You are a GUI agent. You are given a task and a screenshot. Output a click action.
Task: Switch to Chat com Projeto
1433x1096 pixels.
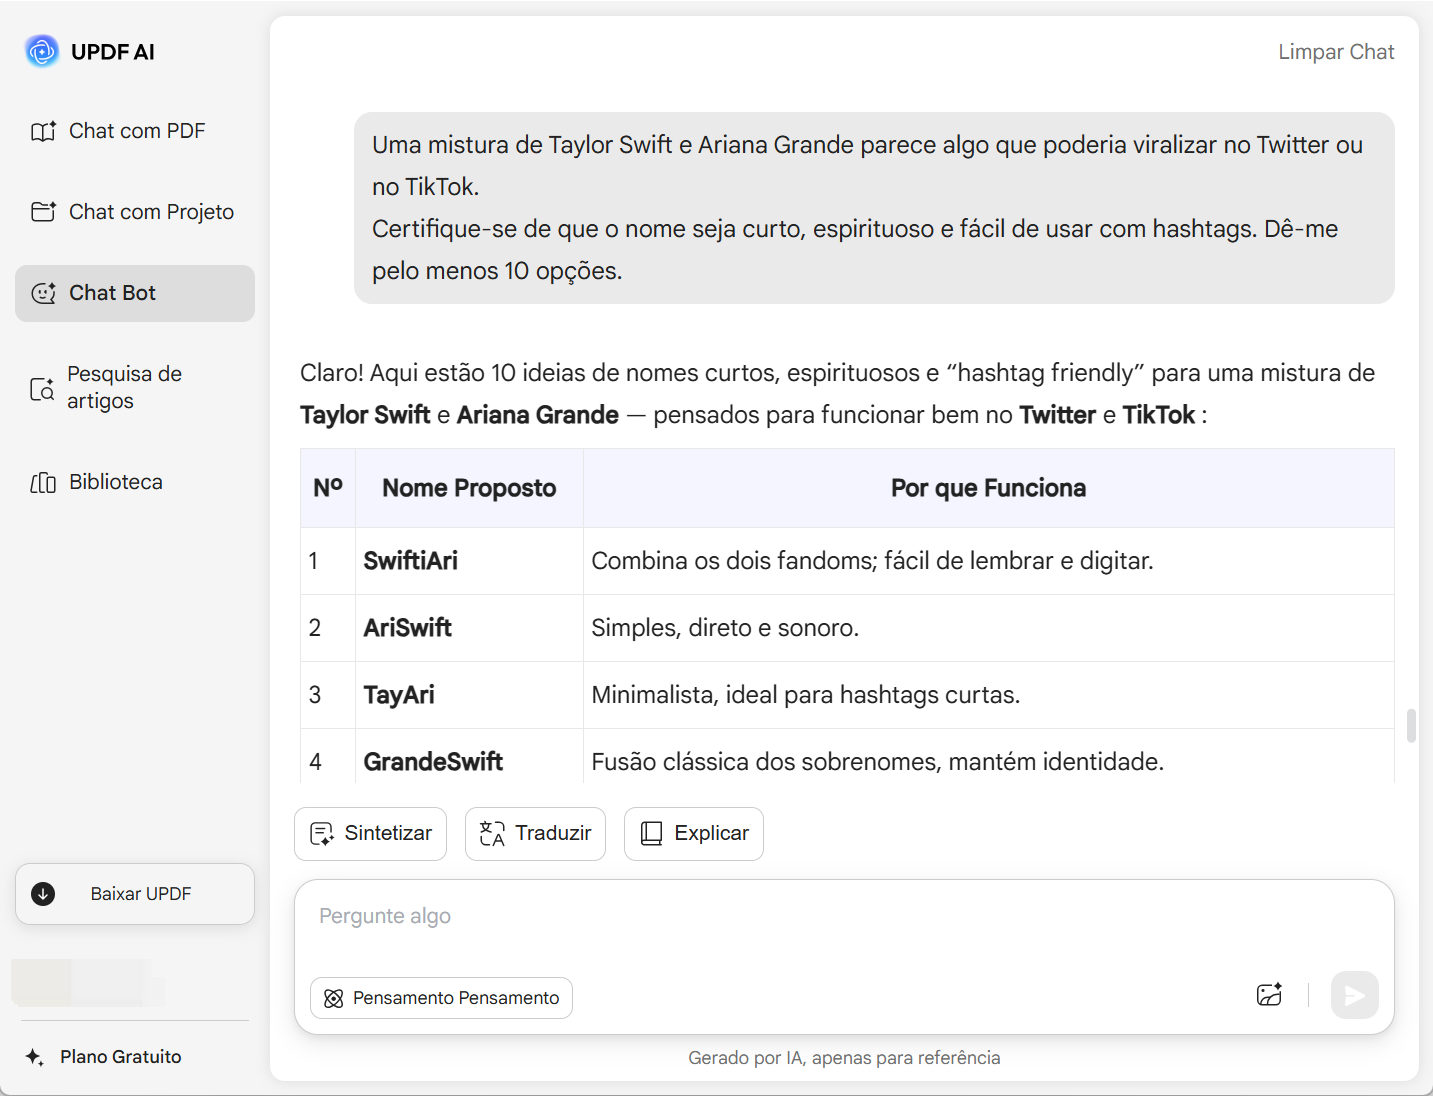click(x=135, y=212)
